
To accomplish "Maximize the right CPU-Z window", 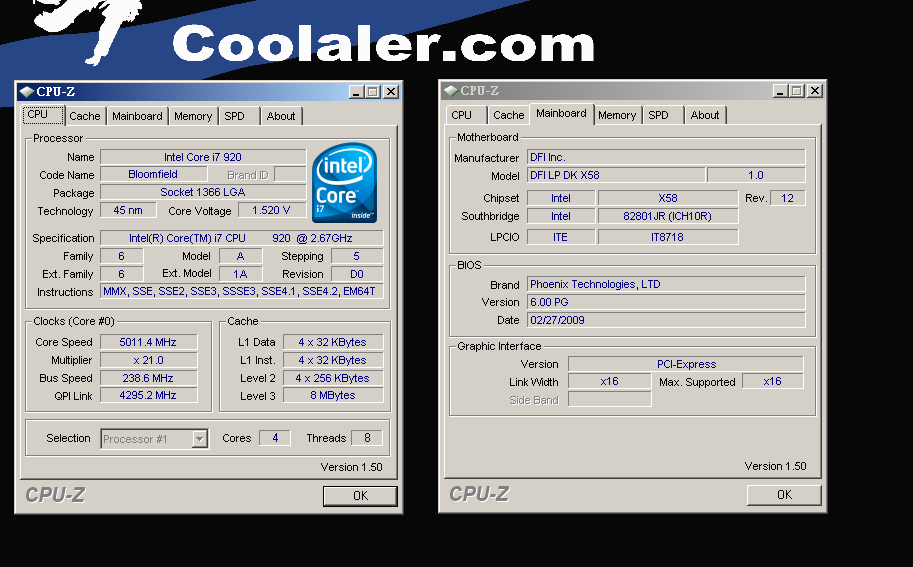I will click(797, 90).
